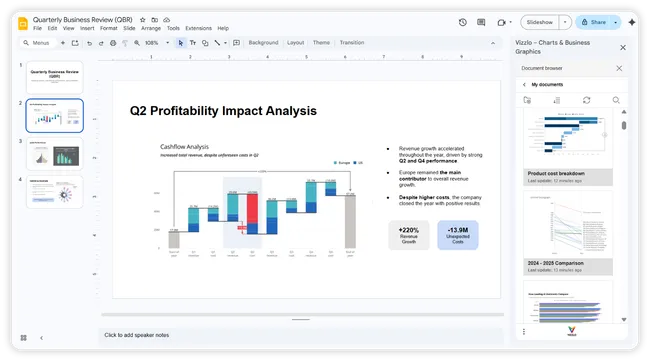This screenshot has height=361, width=650.
Task: Select the shape tool
Action: click(x=205, y=43)
